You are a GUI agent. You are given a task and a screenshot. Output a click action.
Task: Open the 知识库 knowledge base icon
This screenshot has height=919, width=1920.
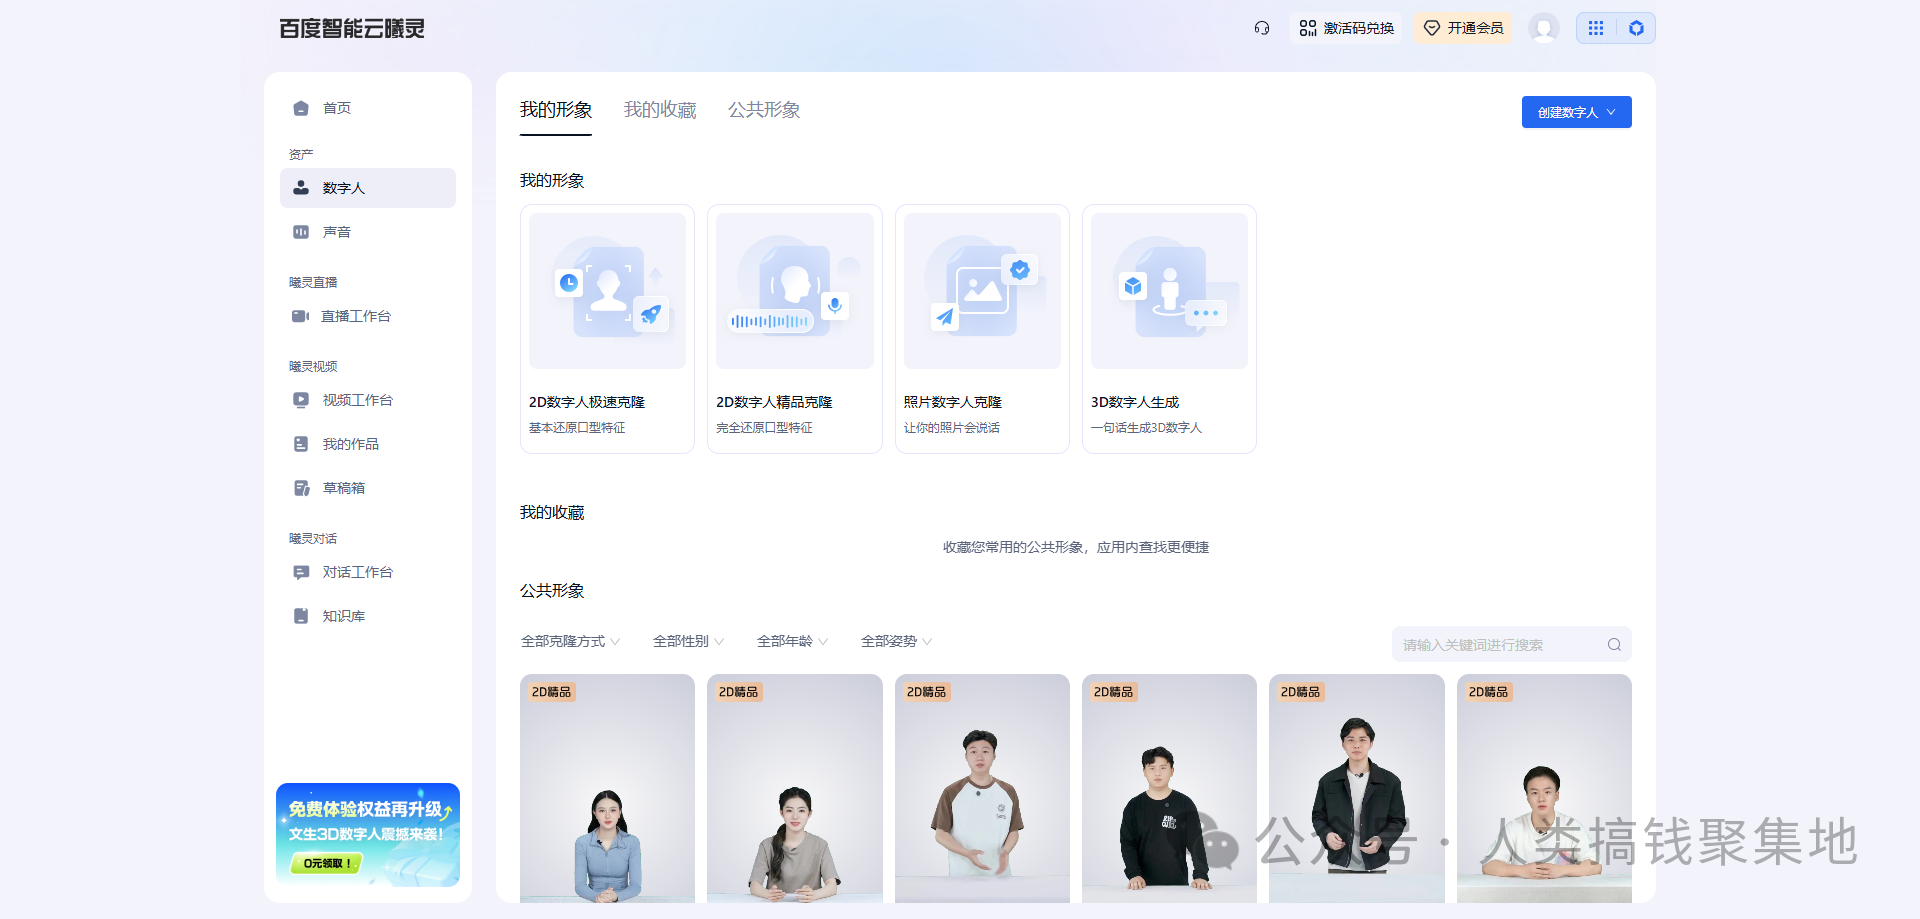(301, 615)
